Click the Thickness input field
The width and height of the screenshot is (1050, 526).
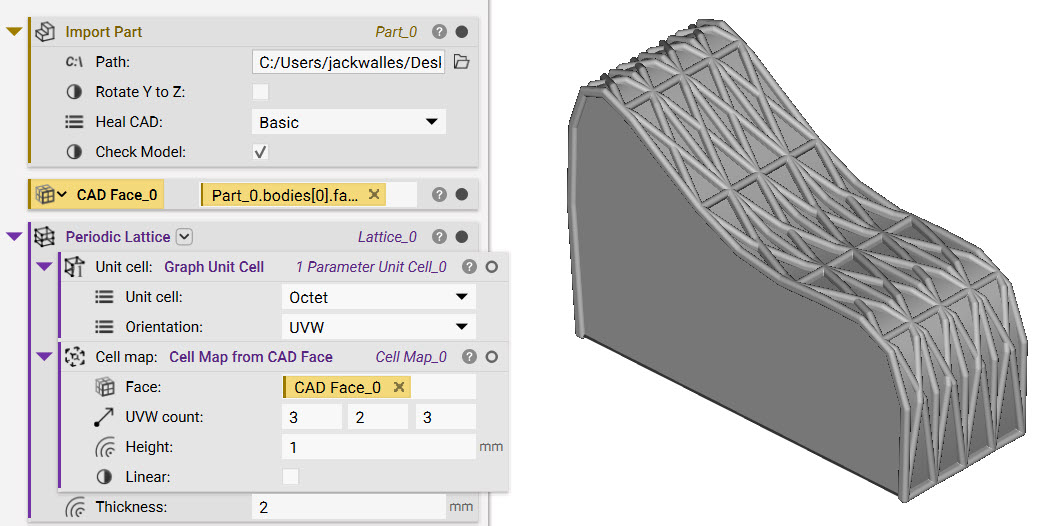coord(348,507)
